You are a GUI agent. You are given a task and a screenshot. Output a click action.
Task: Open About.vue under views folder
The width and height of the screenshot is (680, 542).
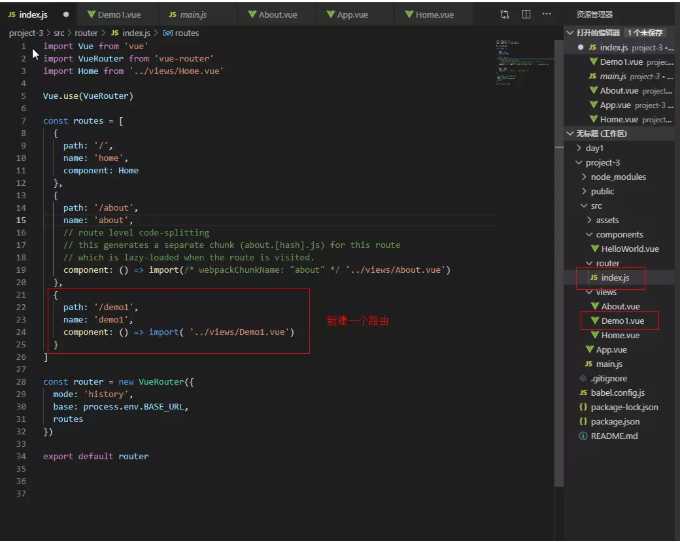pyautogui.click(x=620, y=307)
